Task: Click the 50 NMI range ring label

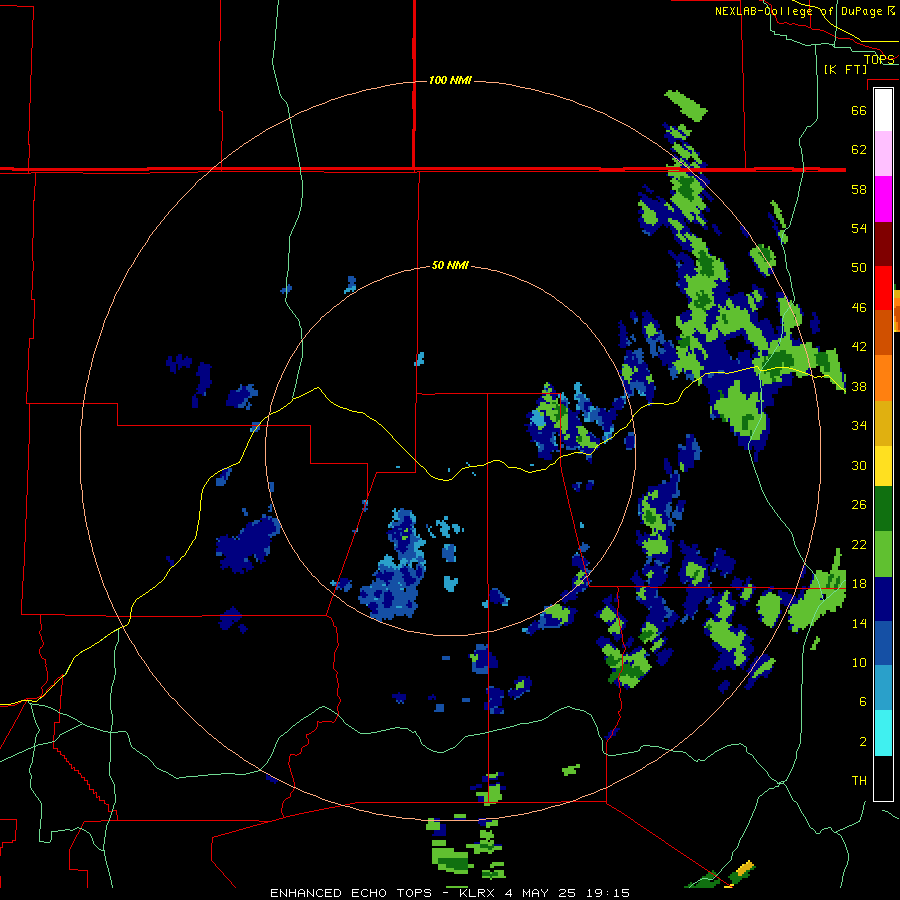Action: 450,265
